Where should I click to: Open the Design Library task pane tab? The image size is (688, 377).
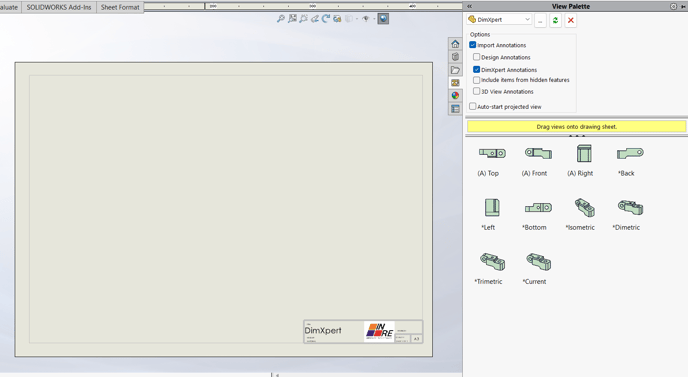[455, 57]
